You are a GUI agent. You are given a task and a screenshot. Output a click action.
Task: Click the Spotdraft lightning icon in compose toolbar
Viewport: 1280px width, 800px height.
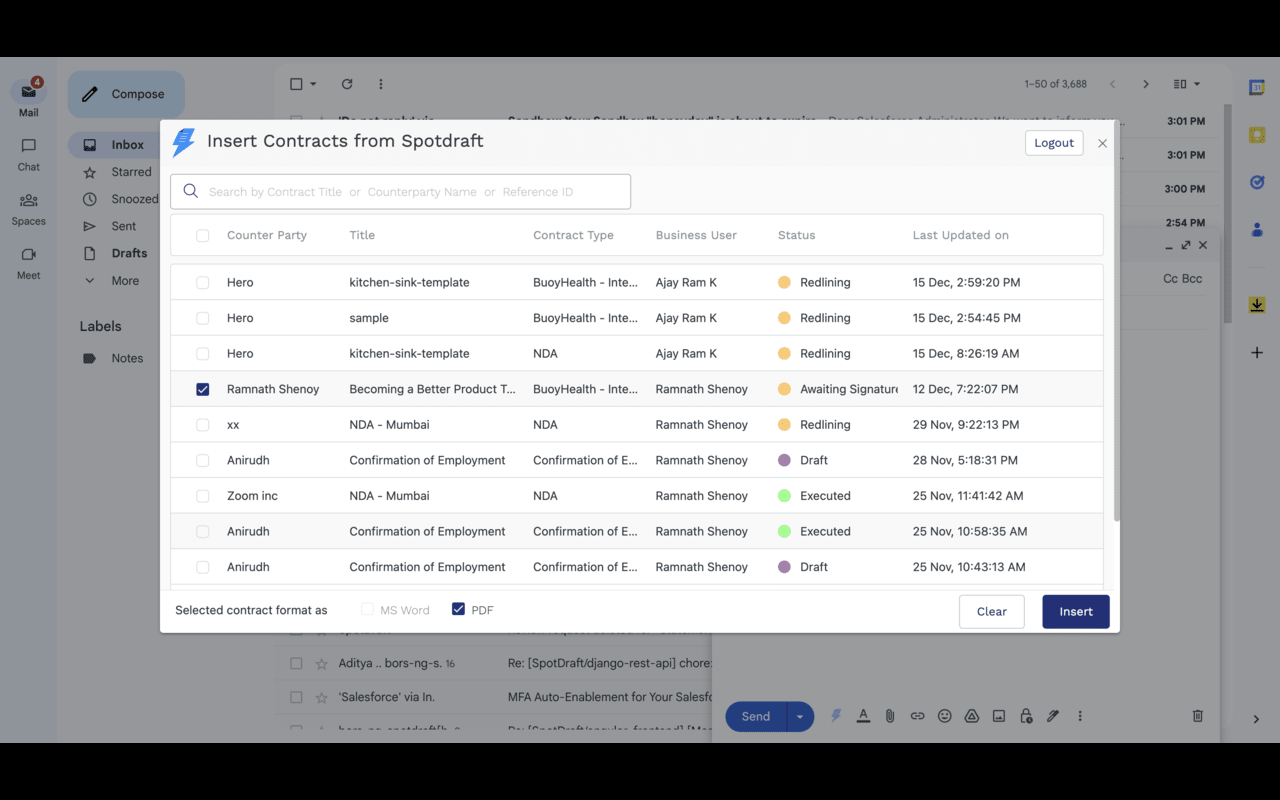(836, 716)
